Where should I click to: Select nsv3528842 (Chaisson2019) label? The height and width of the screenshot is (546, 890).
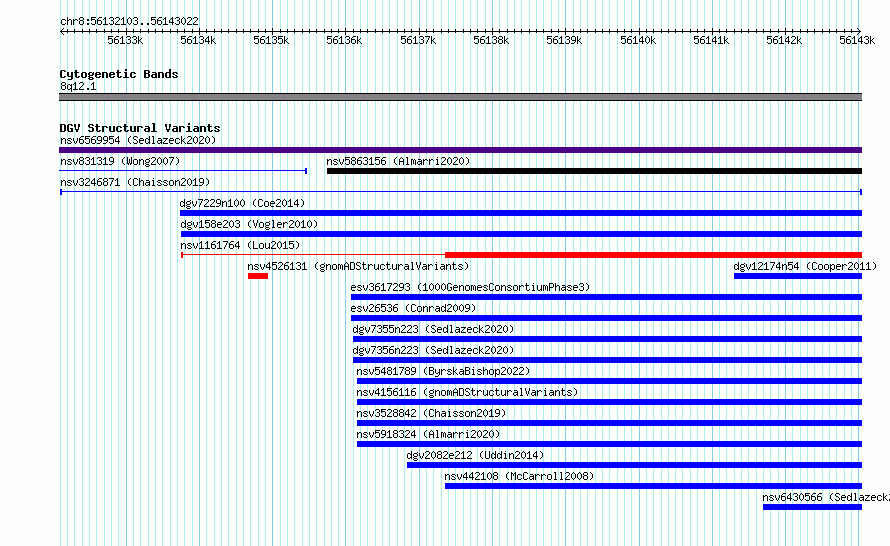[x=431, y=413]
